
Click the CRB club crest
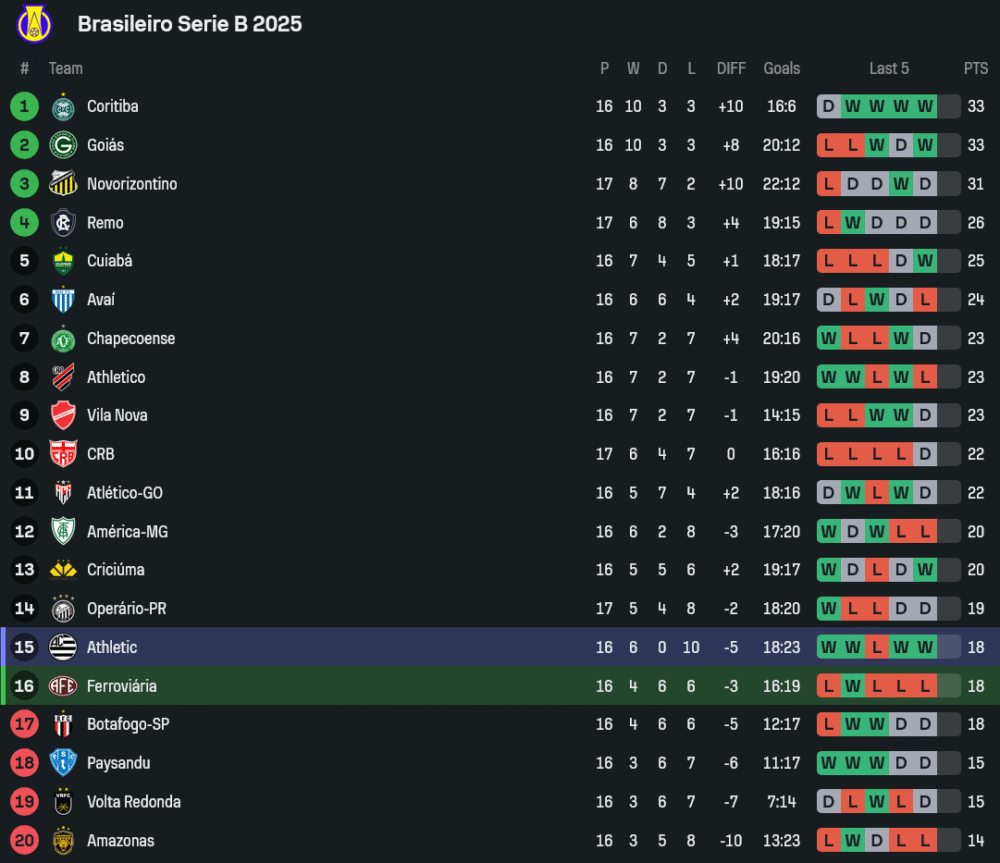coord(63,454)
